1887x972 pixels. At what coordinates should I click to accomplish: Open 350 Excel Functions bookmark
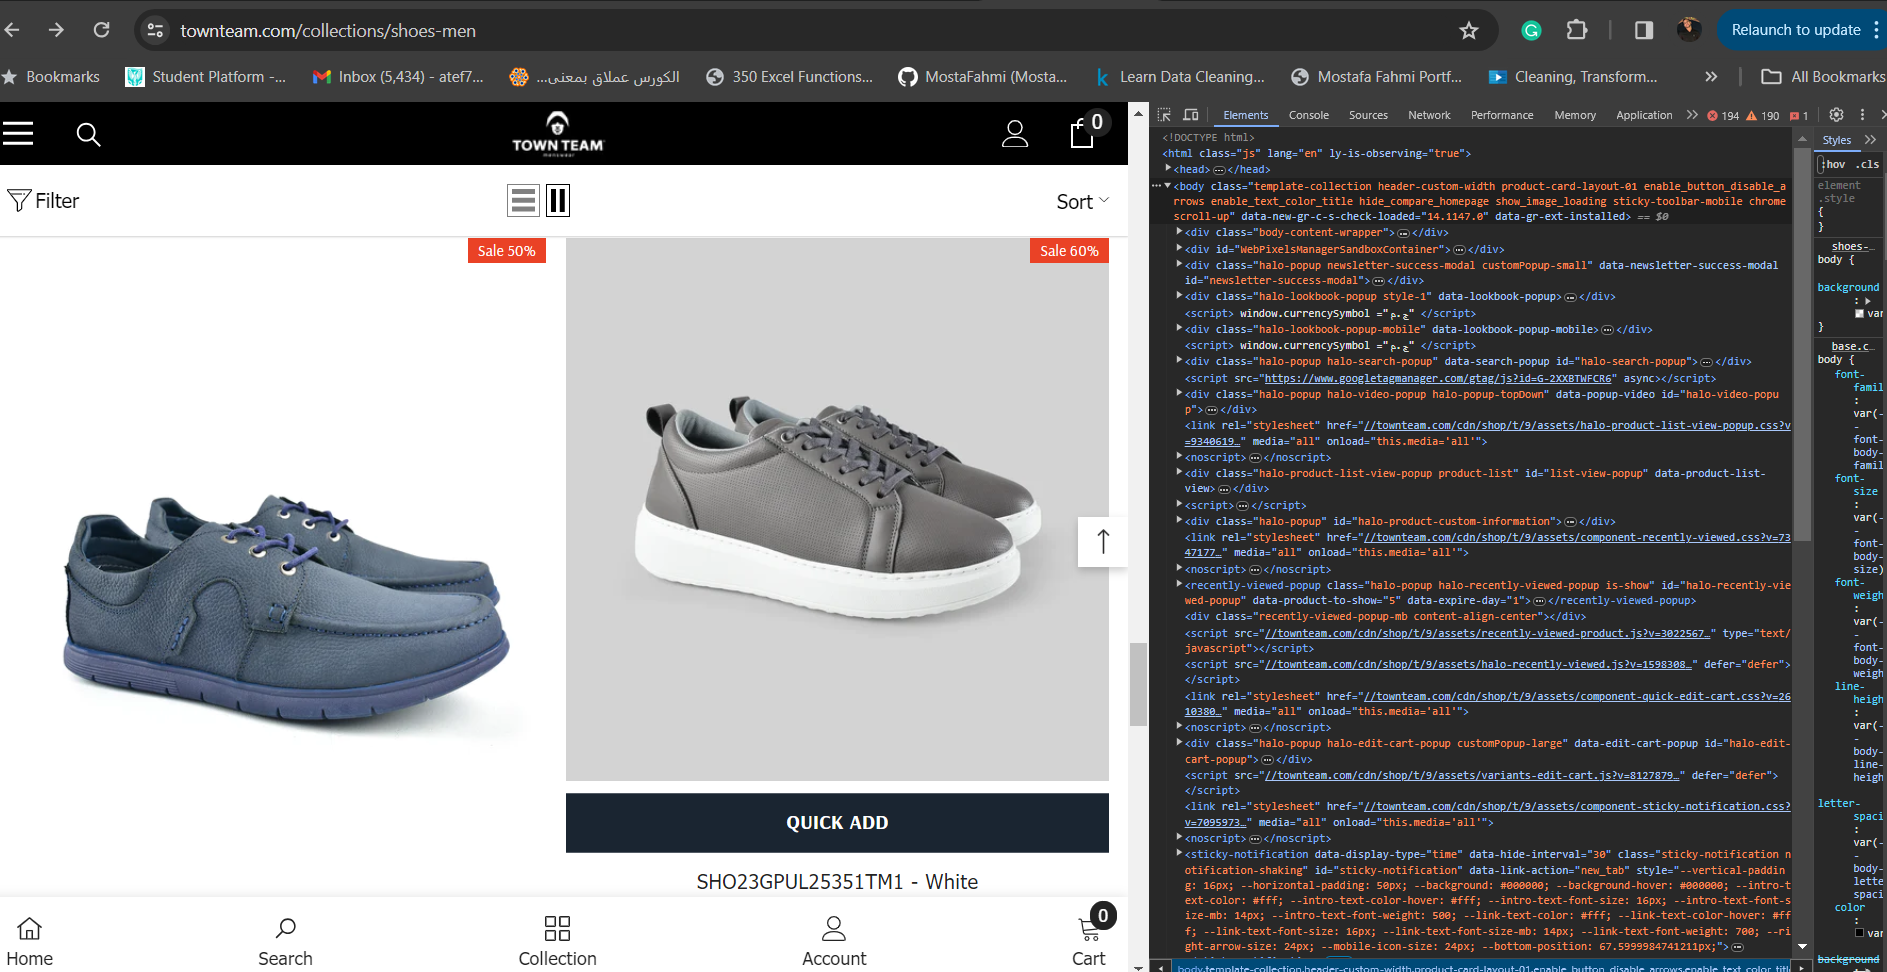(789, 77)
